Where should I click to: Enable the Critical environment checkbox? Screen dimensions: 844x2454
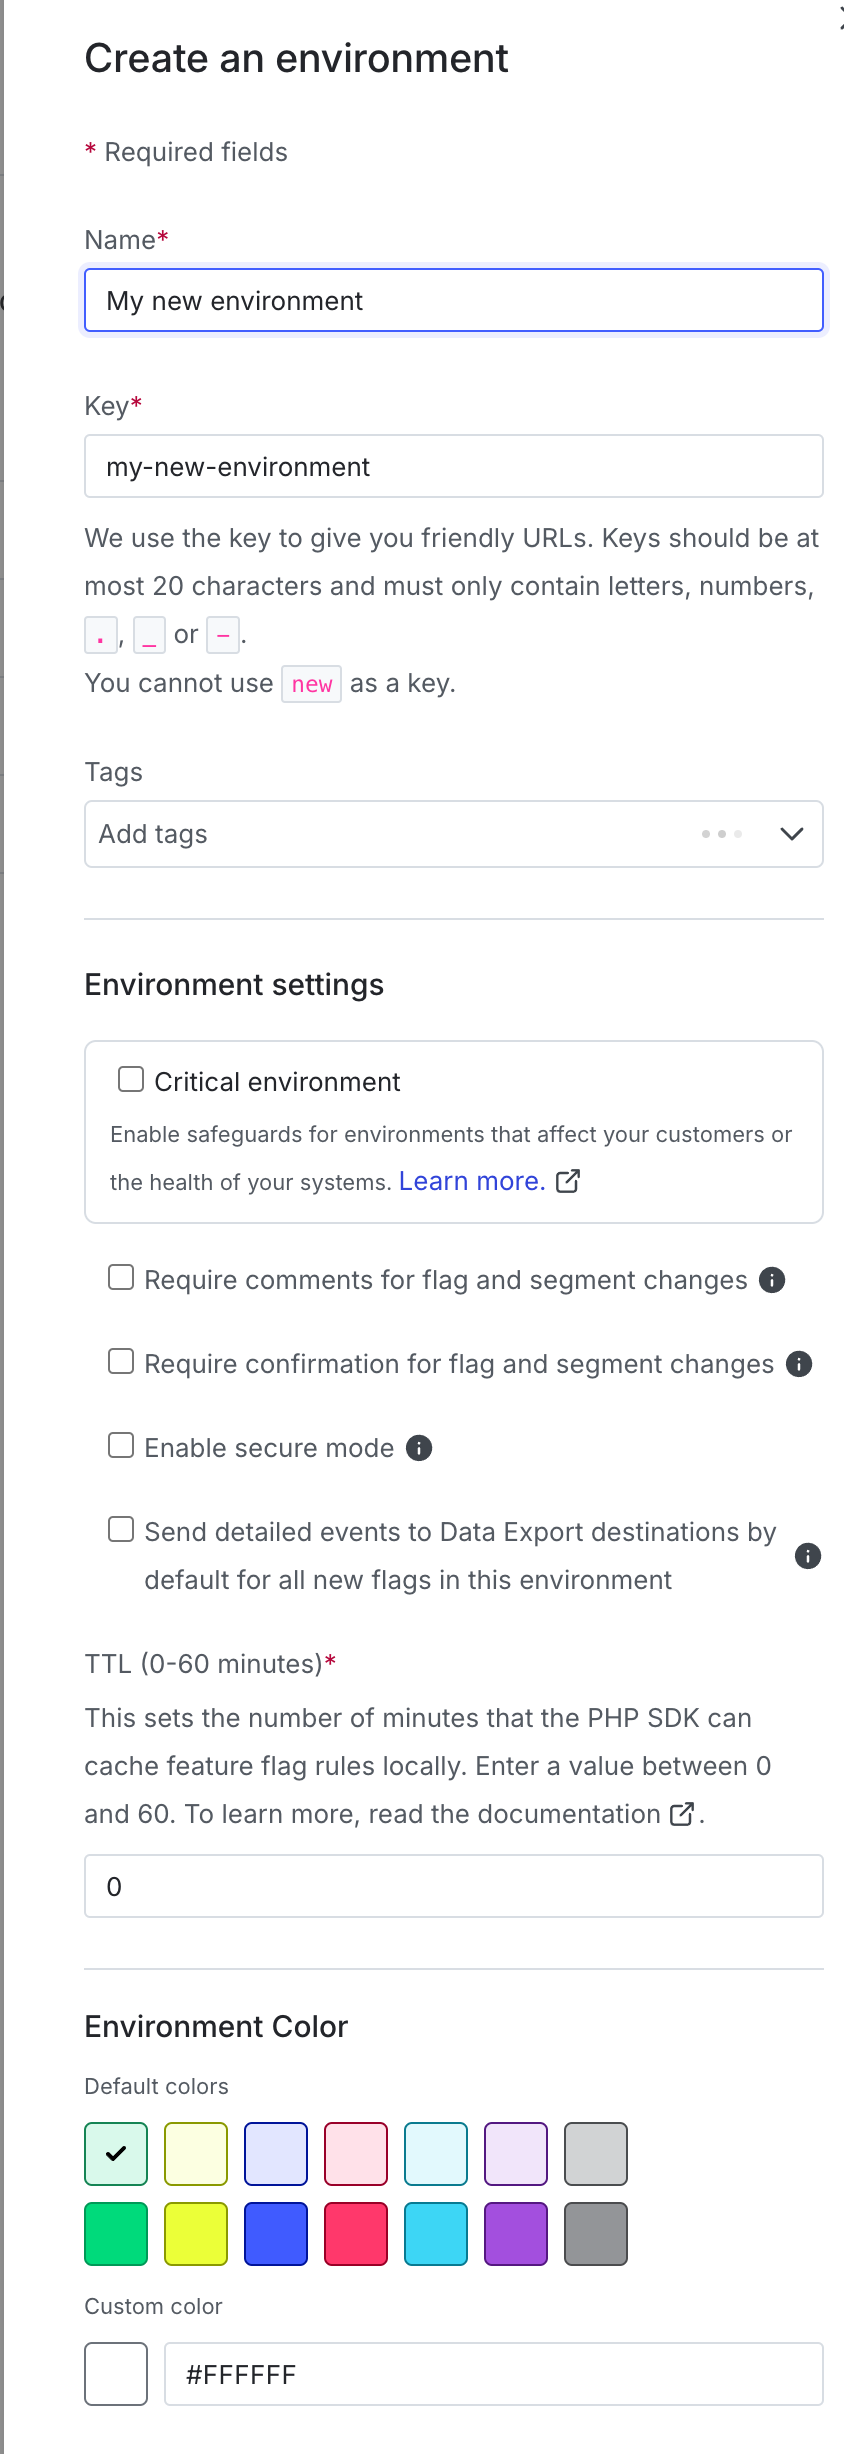coord(131,1079)
